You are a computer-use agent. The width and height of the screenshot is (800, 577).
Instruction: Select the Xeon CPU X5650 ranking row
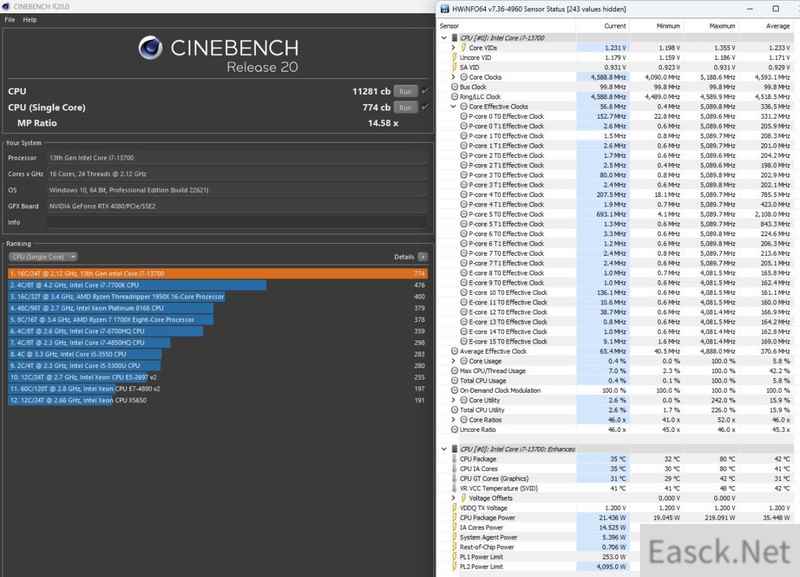click(218, 400)
